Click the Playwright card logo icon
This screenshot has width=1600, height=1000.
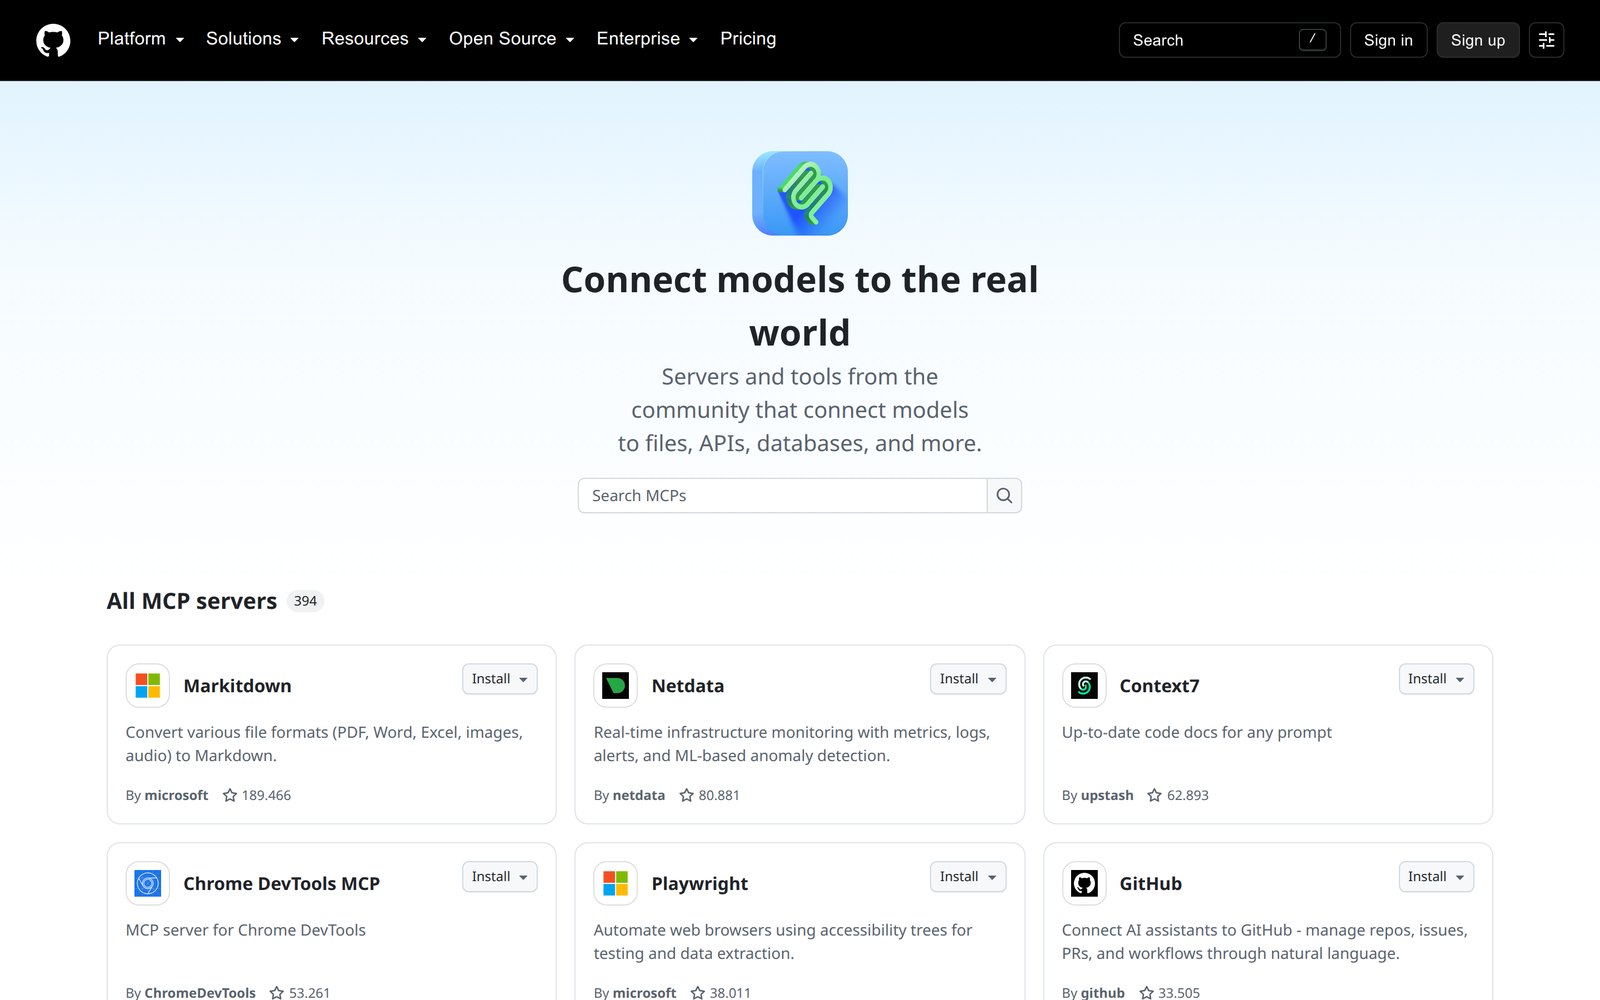coord(616,884)
